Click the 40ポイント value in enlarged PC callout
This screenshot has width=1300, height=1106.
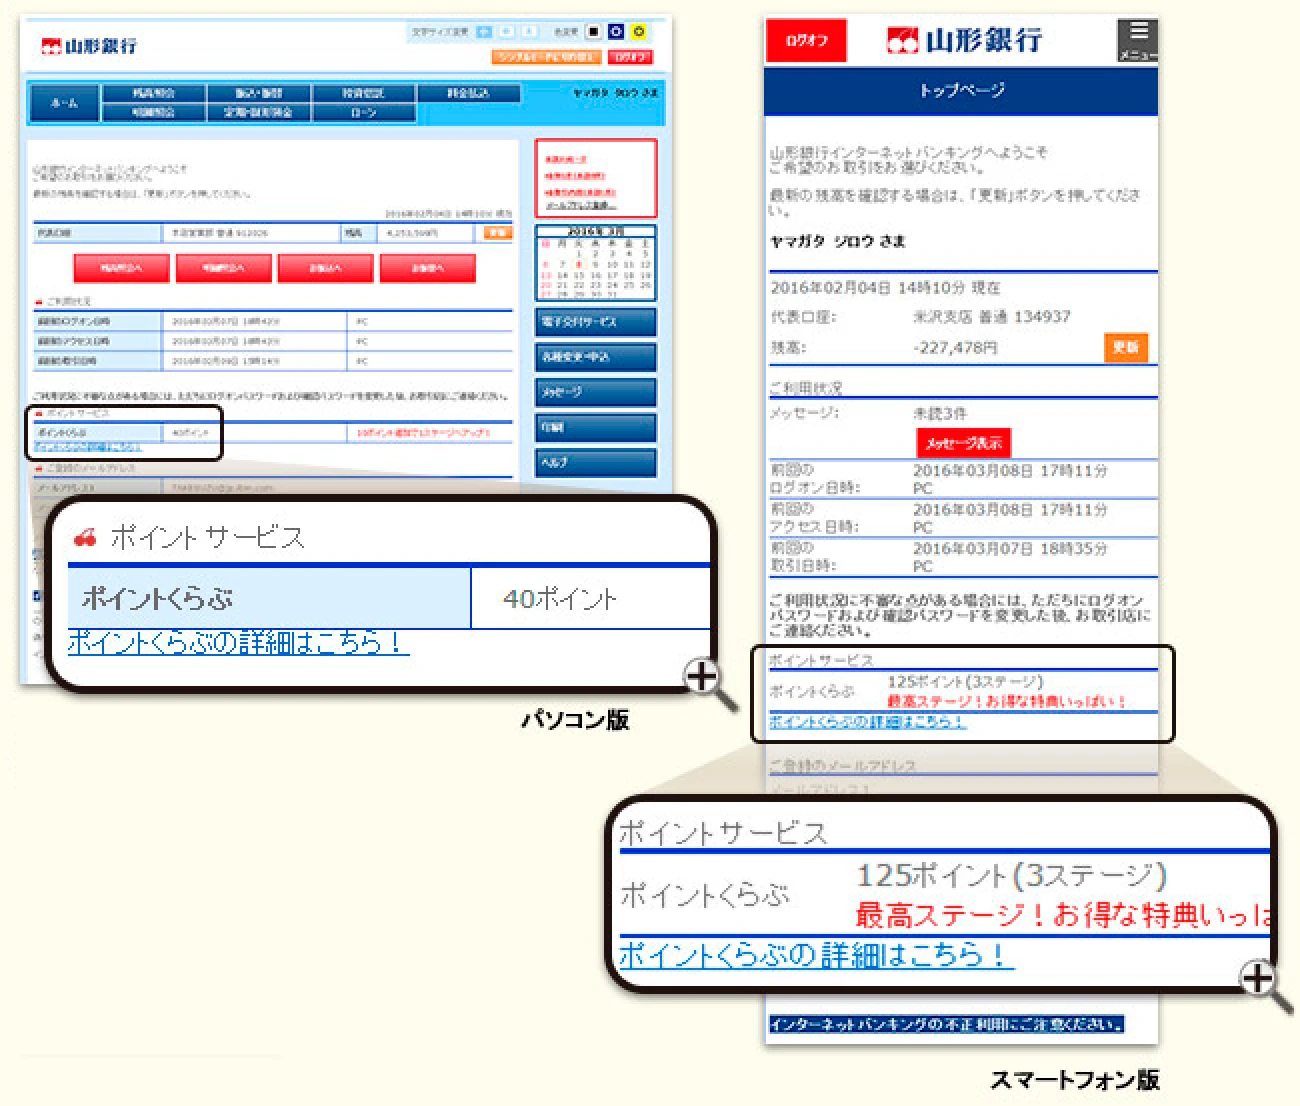pyautogui.click(x=560, y=599)
